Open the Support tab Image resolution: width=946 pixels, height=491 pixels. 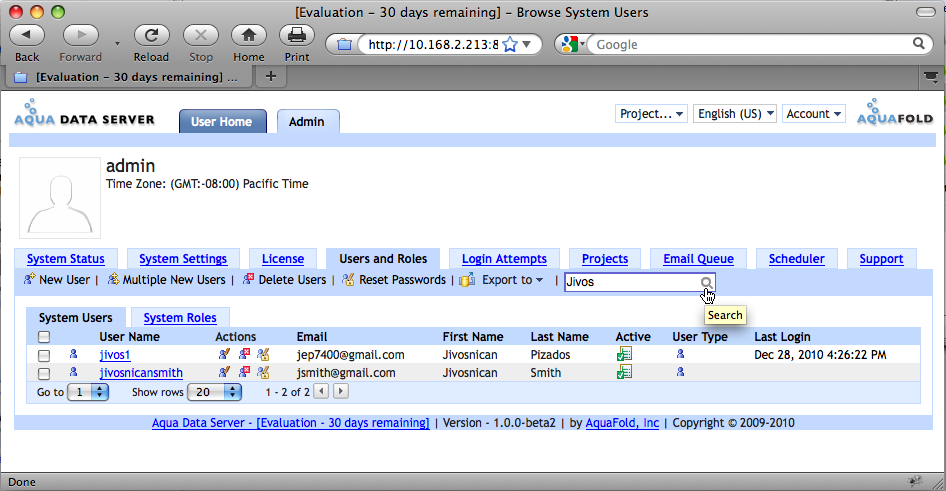click(x=881, y=259)
